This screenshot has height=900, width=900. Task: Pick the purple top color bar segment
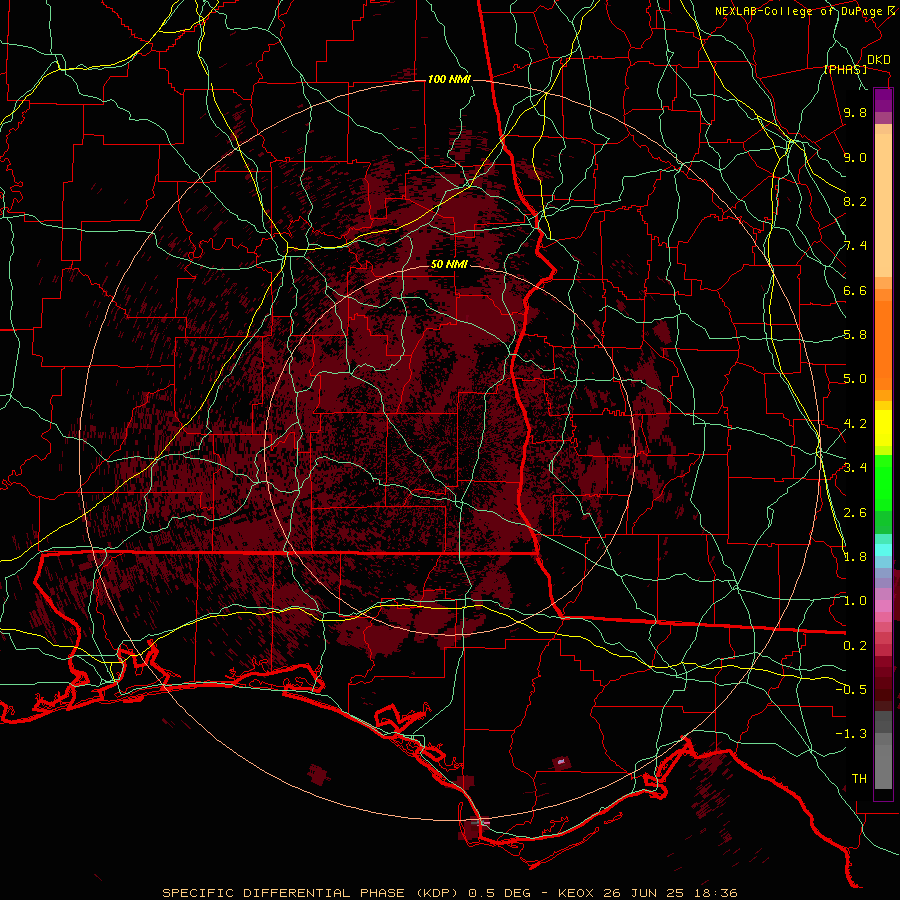(883, 100)
